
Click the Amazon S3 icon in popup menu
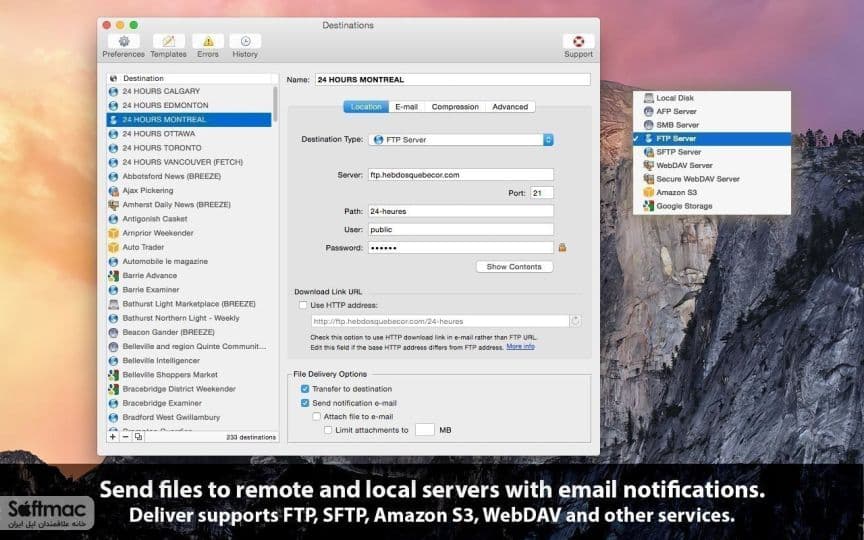649,192
